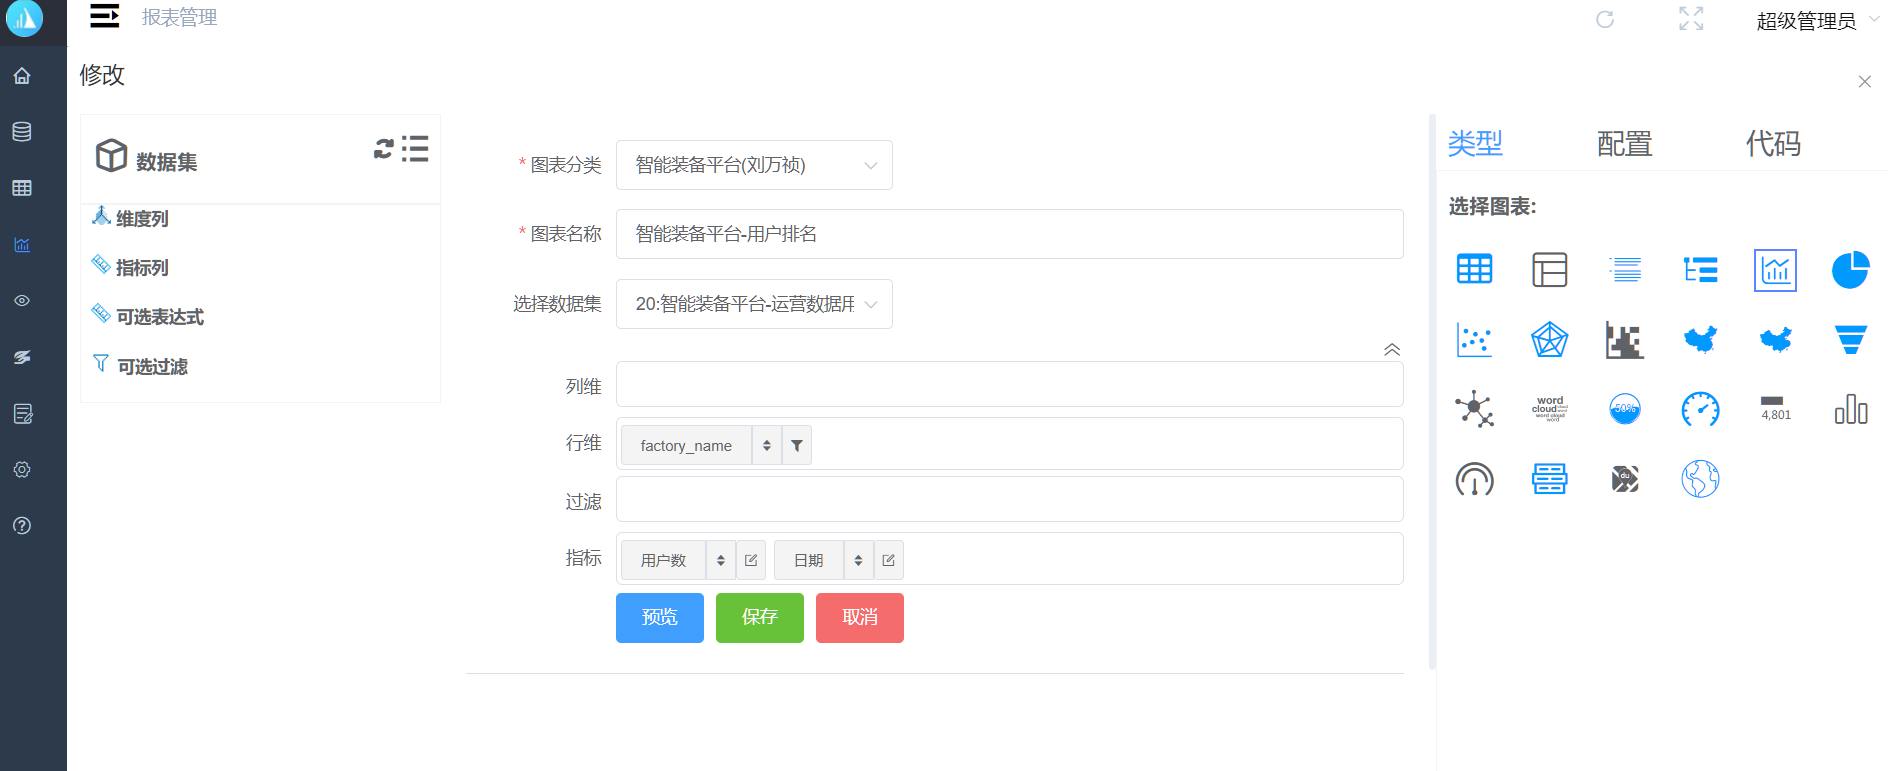Open the table grid sidebar item

point(22,188)
